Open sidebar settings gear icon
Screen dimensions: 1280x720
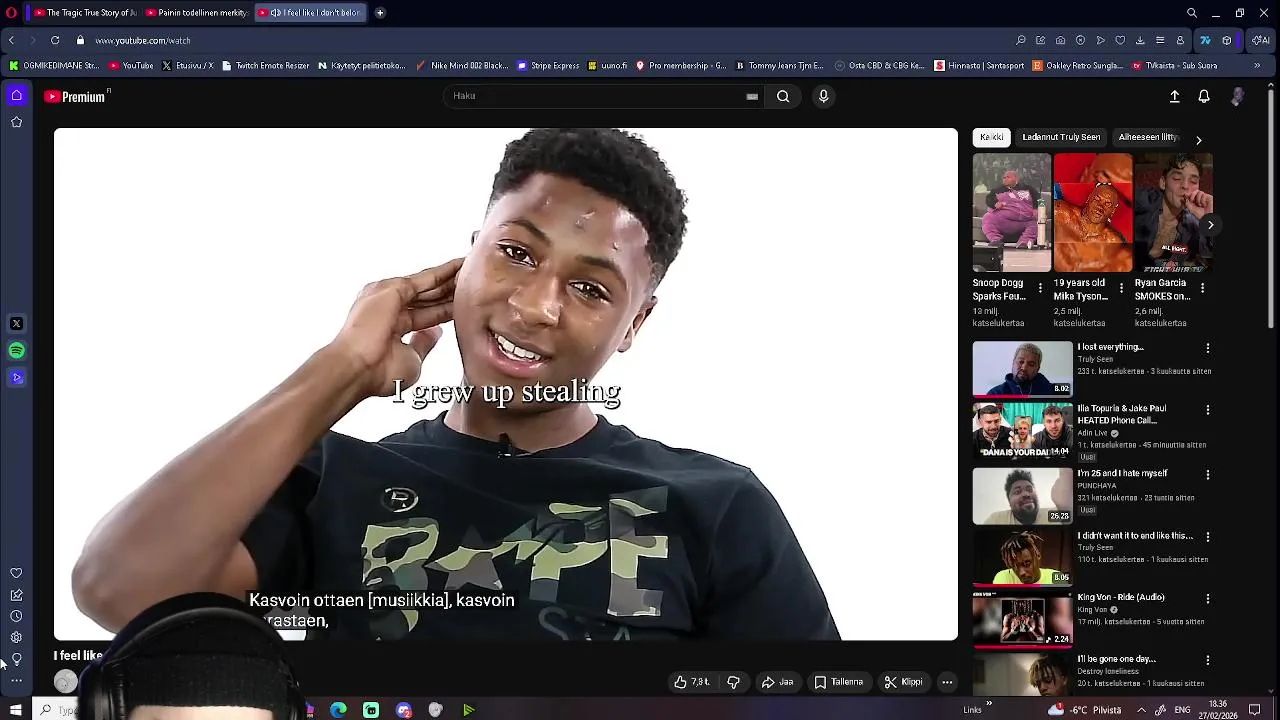pos(16,637)
